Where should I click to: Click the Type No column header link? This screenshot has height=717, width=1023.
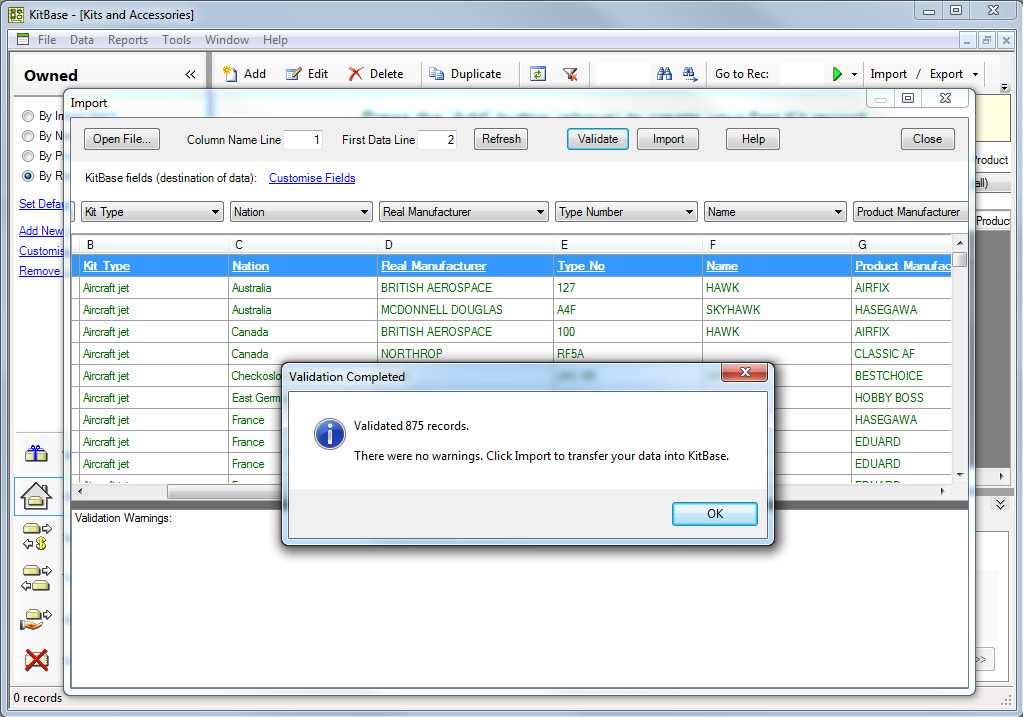click(581, 266)
